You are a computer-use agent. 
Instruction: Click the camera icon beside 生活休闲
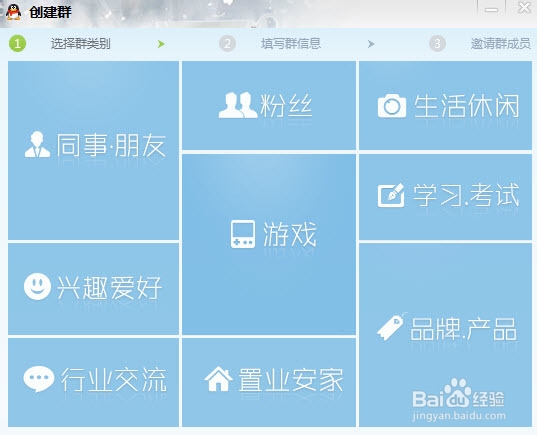click(x=392, y=106)
